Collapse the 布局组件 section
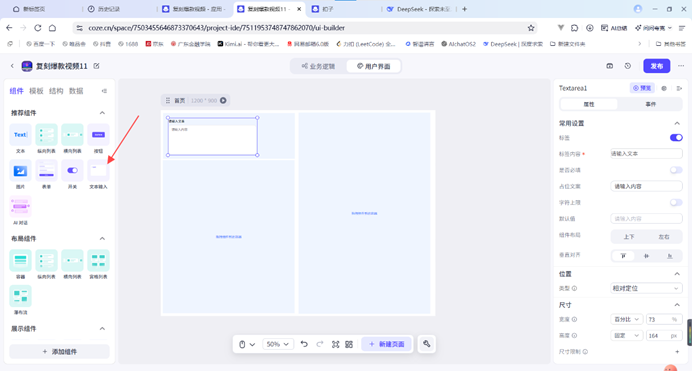 (102, 239)
